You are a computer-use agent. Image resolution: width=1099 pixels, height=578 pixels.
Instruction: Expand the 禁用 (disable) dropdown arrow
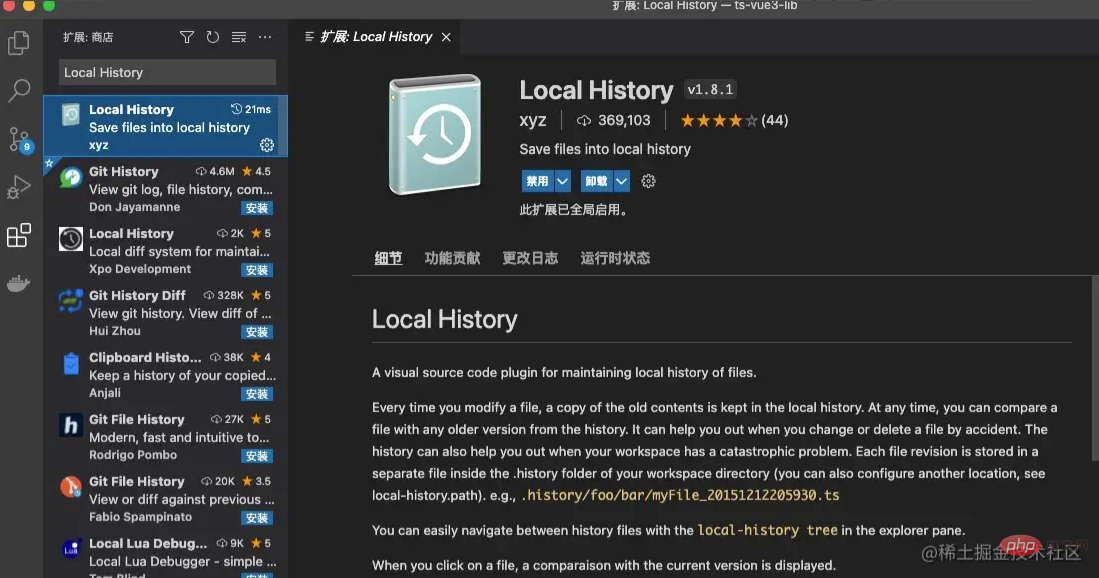click(x=562, y=181)
